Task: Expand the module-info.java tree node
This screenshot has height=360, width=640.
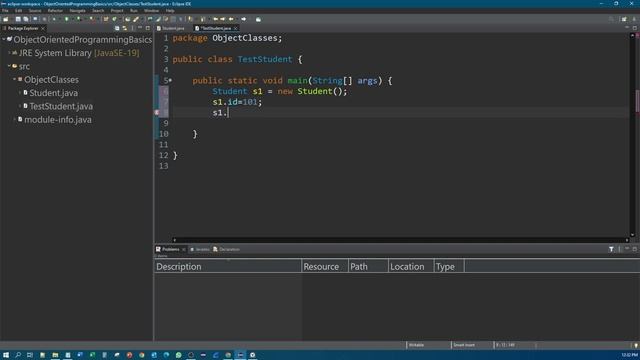Action: coord(15,120)
